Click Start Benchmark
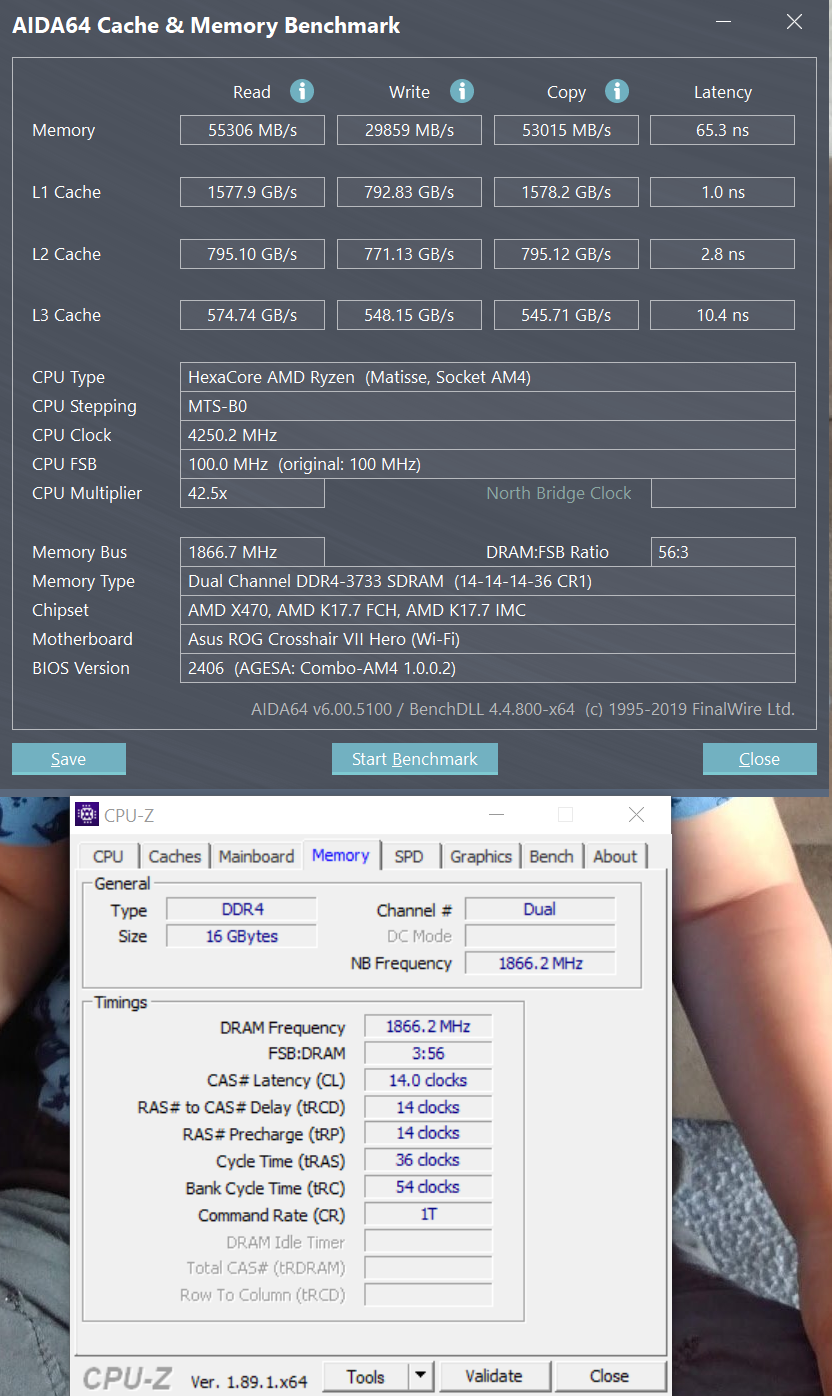The width and height of the screenshot is (832, 1396). pos(415,759)
